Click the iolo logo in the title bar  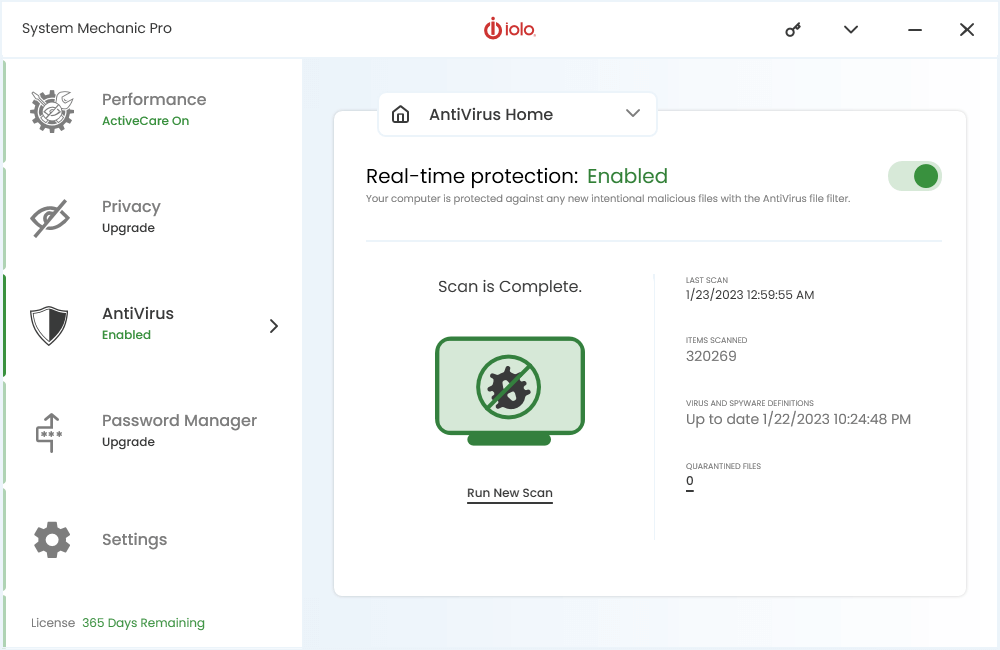pyautogui.click(x=509, y=29)
